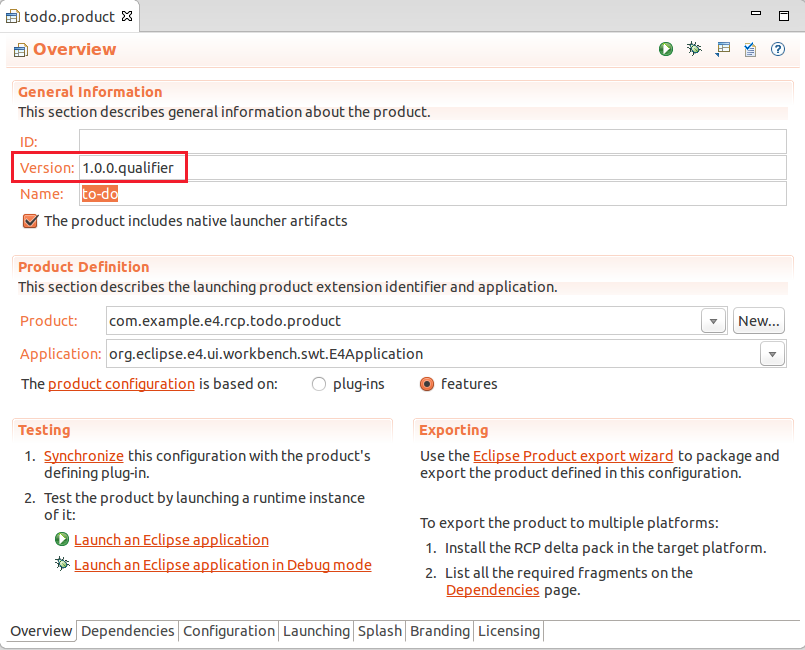Launch the product with the green run icon

pos(666,49)
